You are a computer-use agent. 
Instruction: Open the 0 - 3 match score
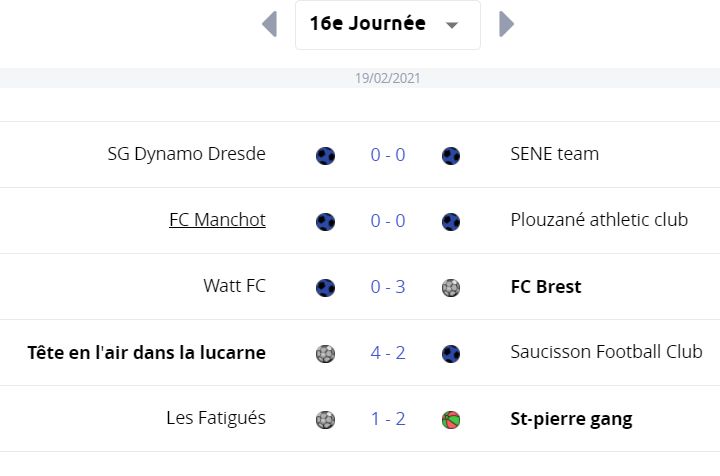click(388, 287)
